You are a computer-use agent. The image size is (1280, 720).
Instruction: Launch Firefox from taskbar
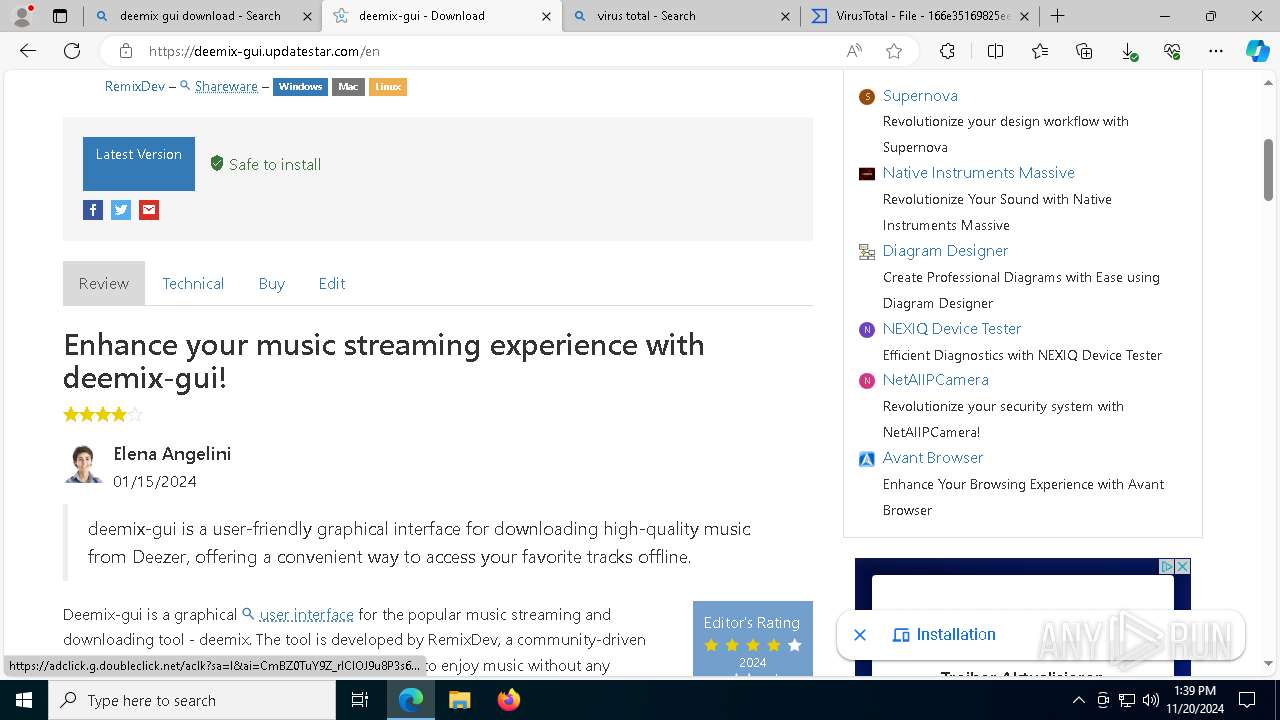508,700
